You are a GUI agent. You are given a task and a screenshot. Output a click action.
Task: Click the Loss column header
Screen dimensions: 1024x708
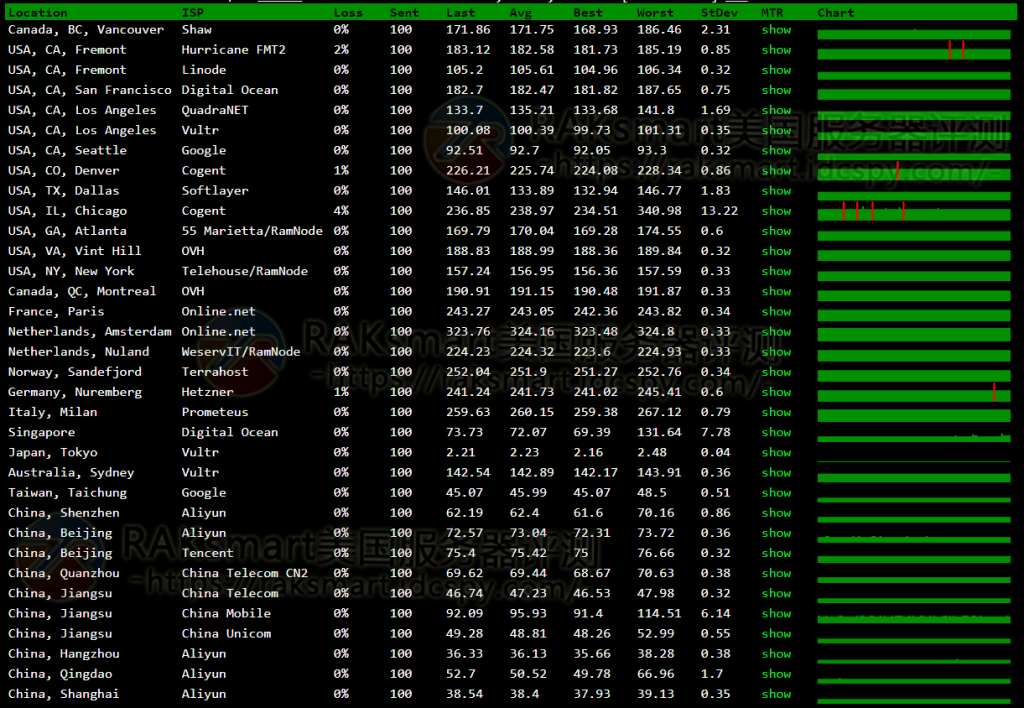348,12
